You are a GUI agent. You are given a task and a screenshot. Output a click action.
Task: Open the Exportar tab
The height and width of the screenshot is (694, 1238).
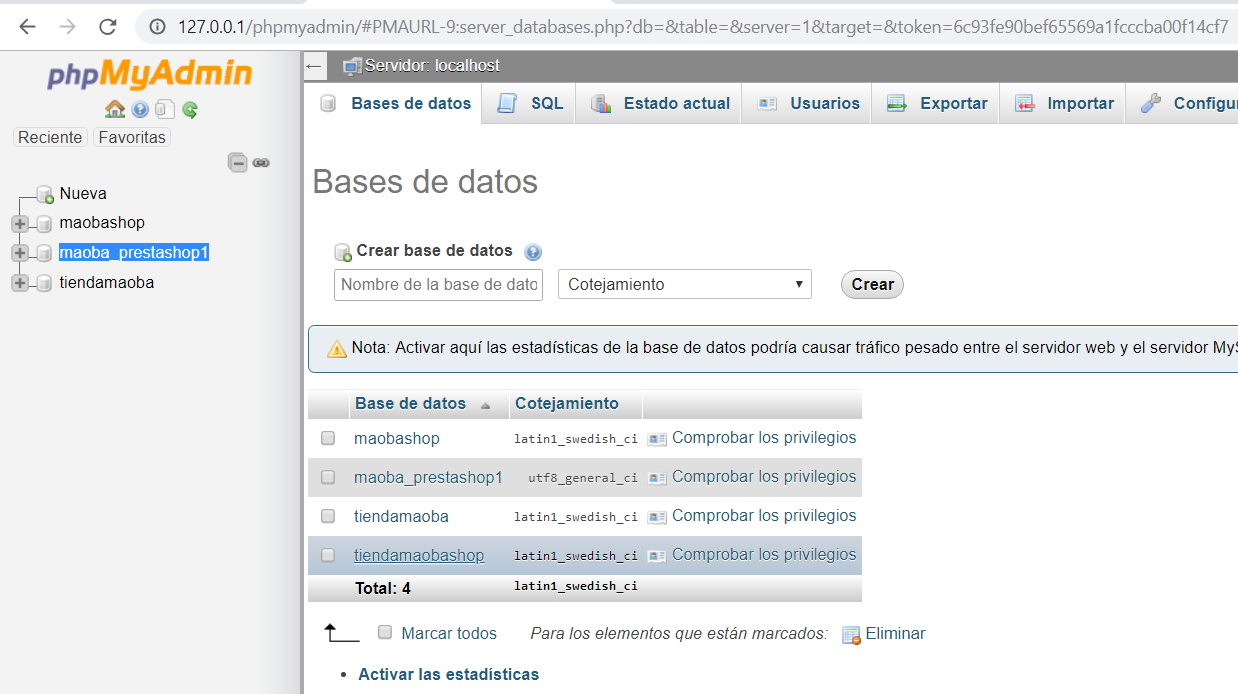937,103
